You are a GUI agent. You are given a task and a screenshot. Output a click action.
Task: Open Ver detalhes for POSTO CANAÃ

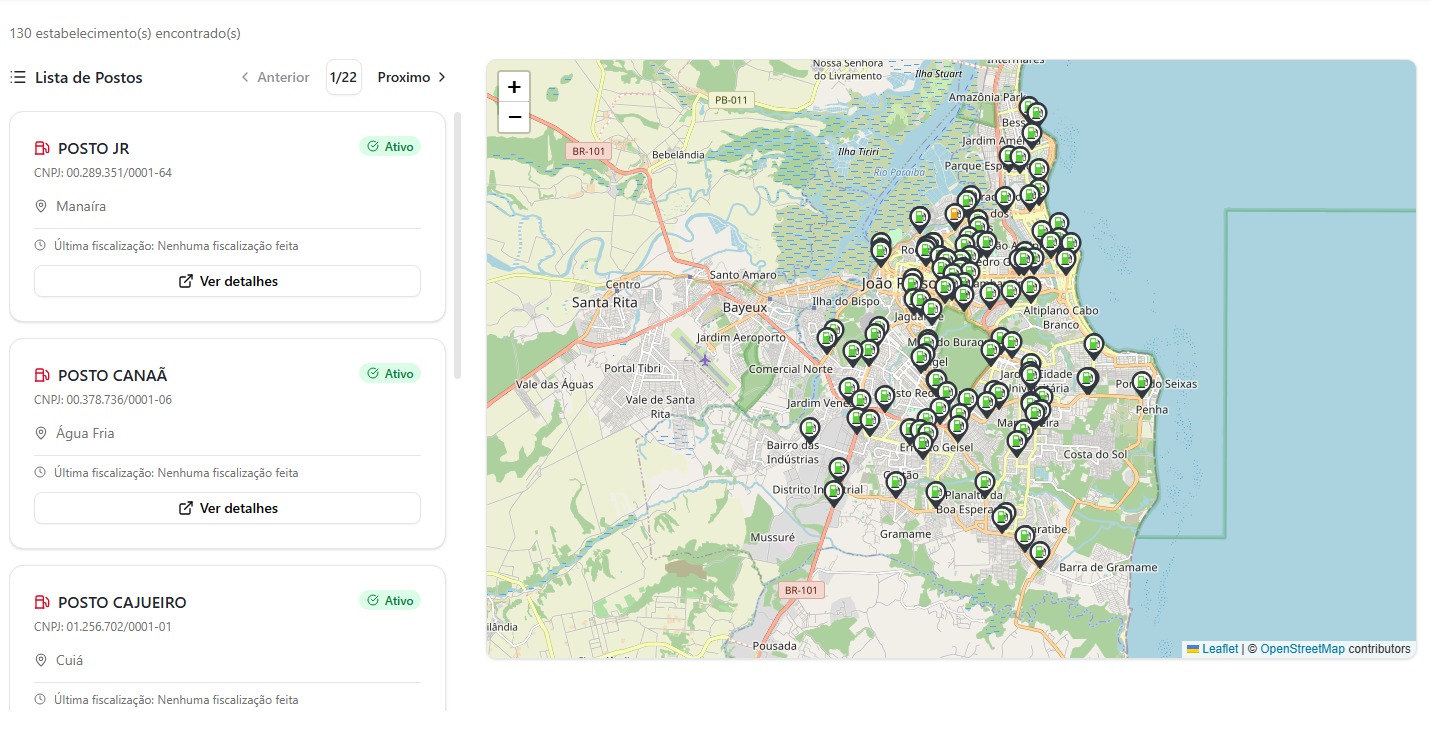pos(227,508)
